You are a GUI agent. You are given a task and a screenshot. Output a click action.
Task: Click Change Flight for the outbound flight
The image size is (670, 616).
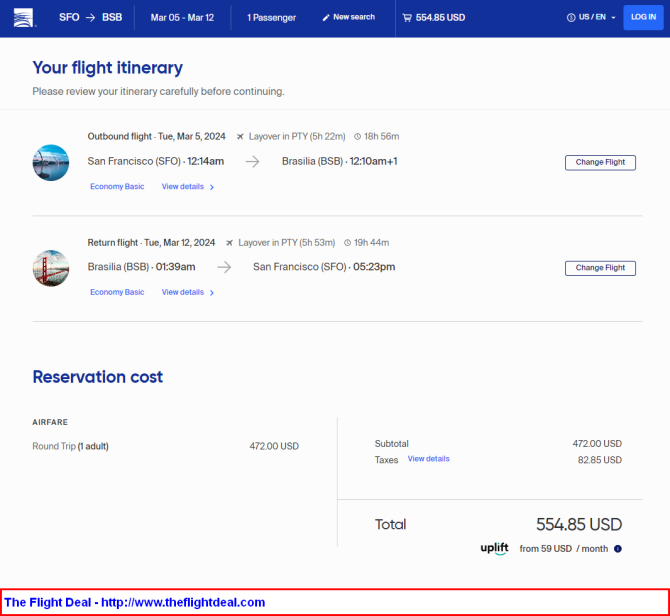(x=600, y=162)
